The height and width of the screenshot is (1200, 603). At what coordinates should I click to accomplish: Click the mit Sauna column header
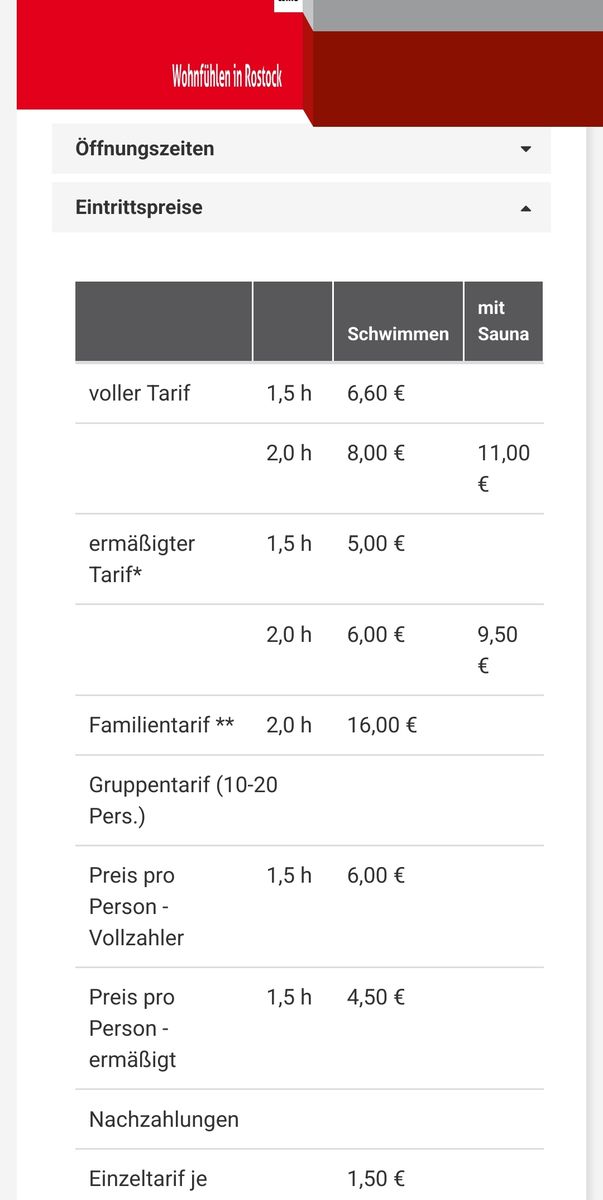pyautogui.click(x=503, y=321)
